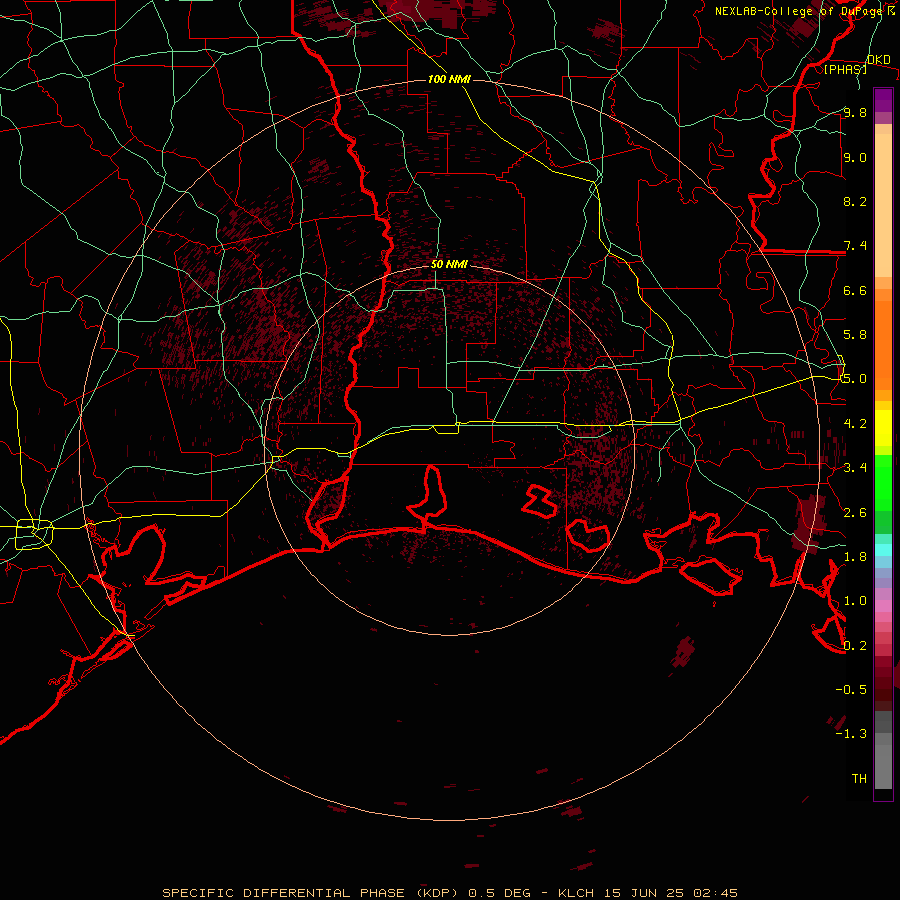Viewport: 900px width, 900px height.
Task: Click the 5.8 scale value
Action: click(x=855, y=334)
